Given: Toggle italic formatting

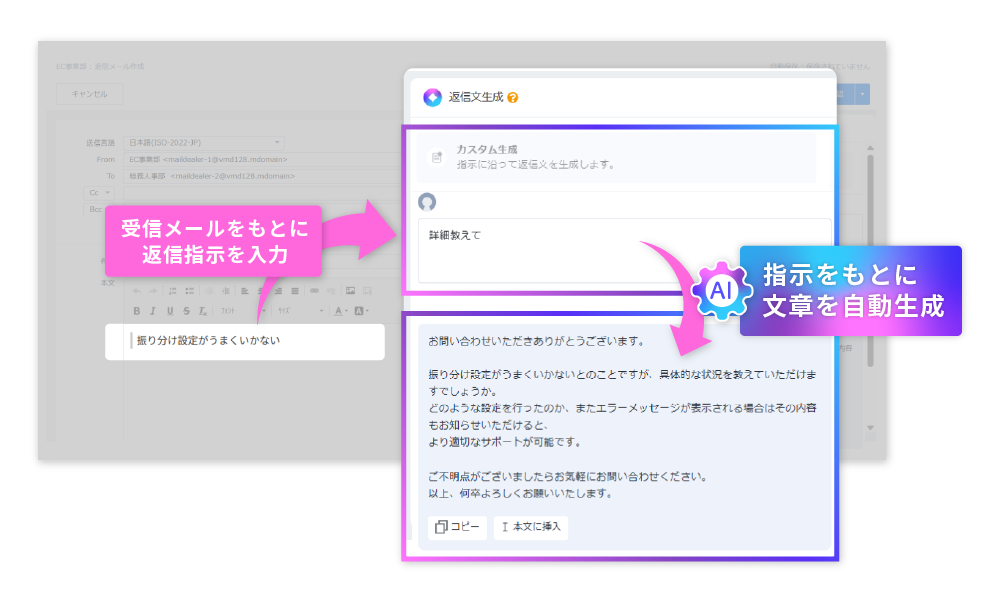Looking at the screenshot, I should [x=153, y=310].
